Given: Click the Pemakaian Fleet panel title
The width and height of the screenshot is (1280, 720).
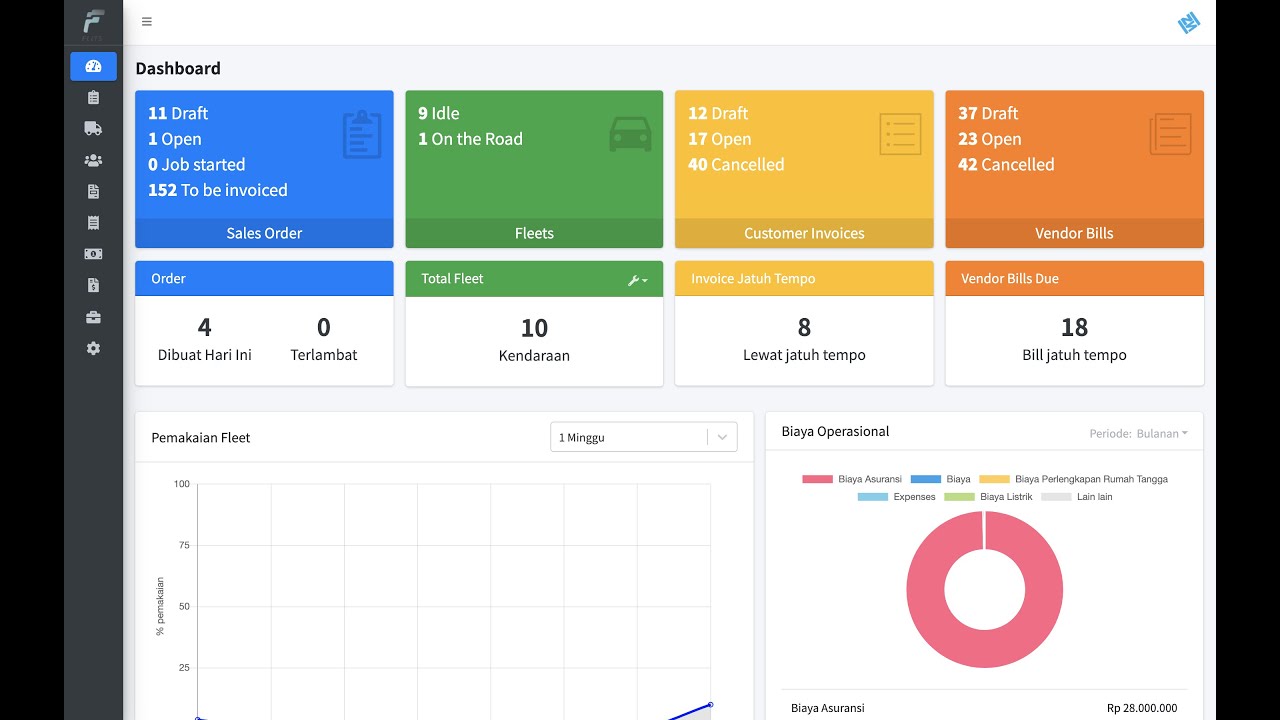Looking at the screenshot, I should pyautogui.click(x=201, y=437).
